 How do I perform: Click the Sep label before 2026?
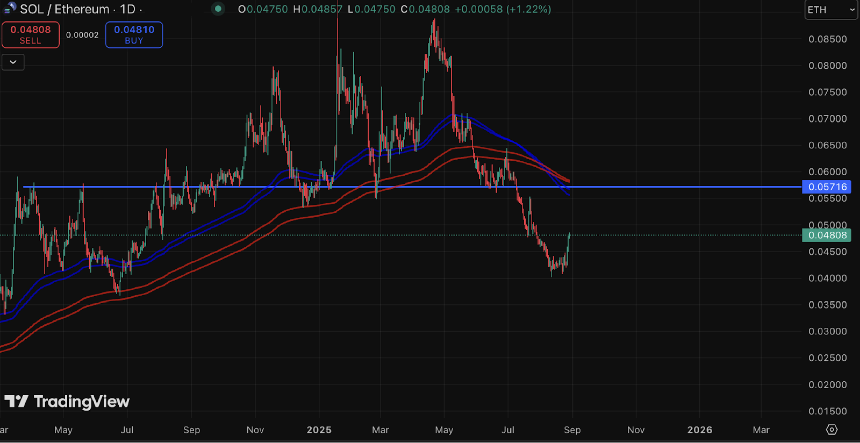[572, 428]
